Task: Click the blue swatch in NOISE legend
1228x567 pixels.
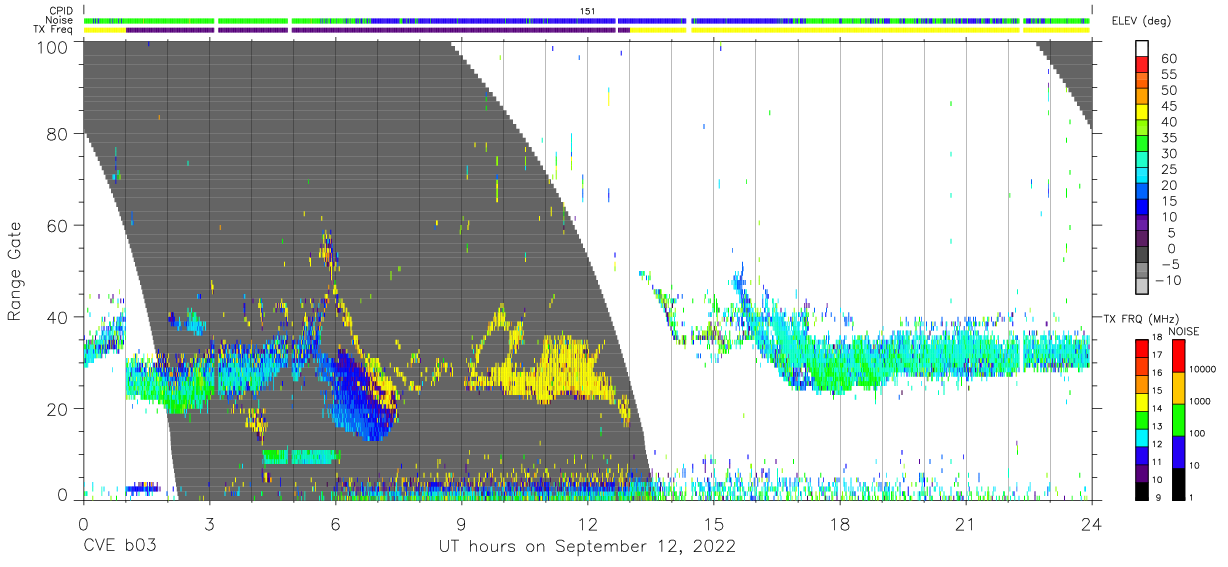Action: pos(1178,451)
